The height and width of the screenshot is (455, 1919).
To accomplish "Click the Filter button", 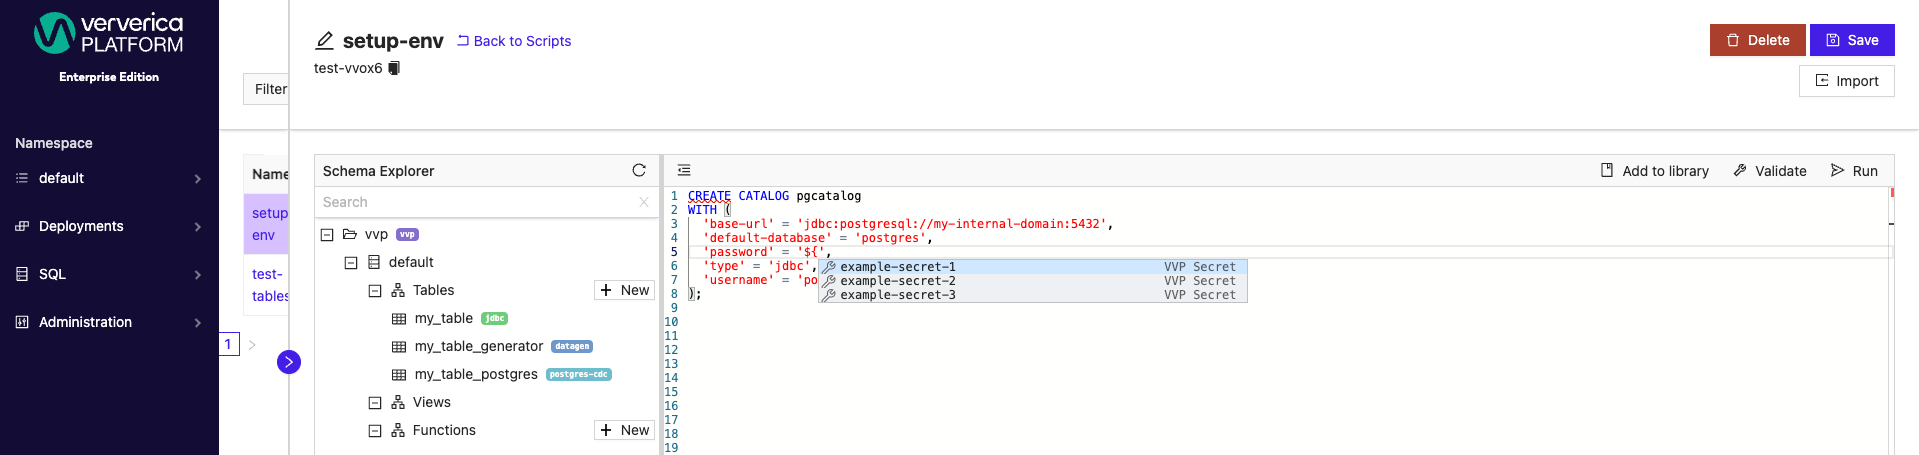I will (267, 89).
